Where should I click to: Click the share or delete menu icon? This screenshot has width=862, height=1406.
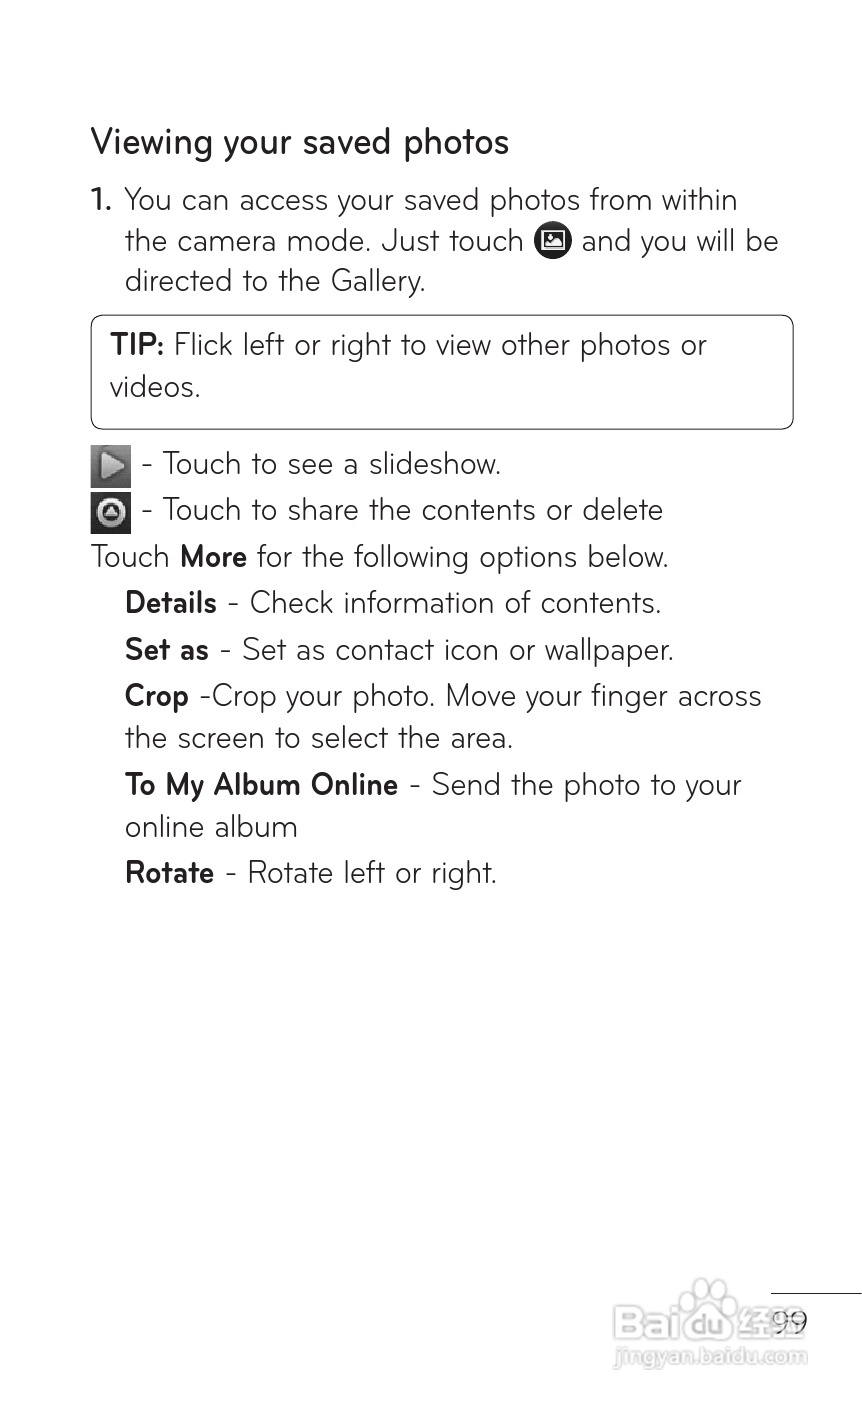111,512
